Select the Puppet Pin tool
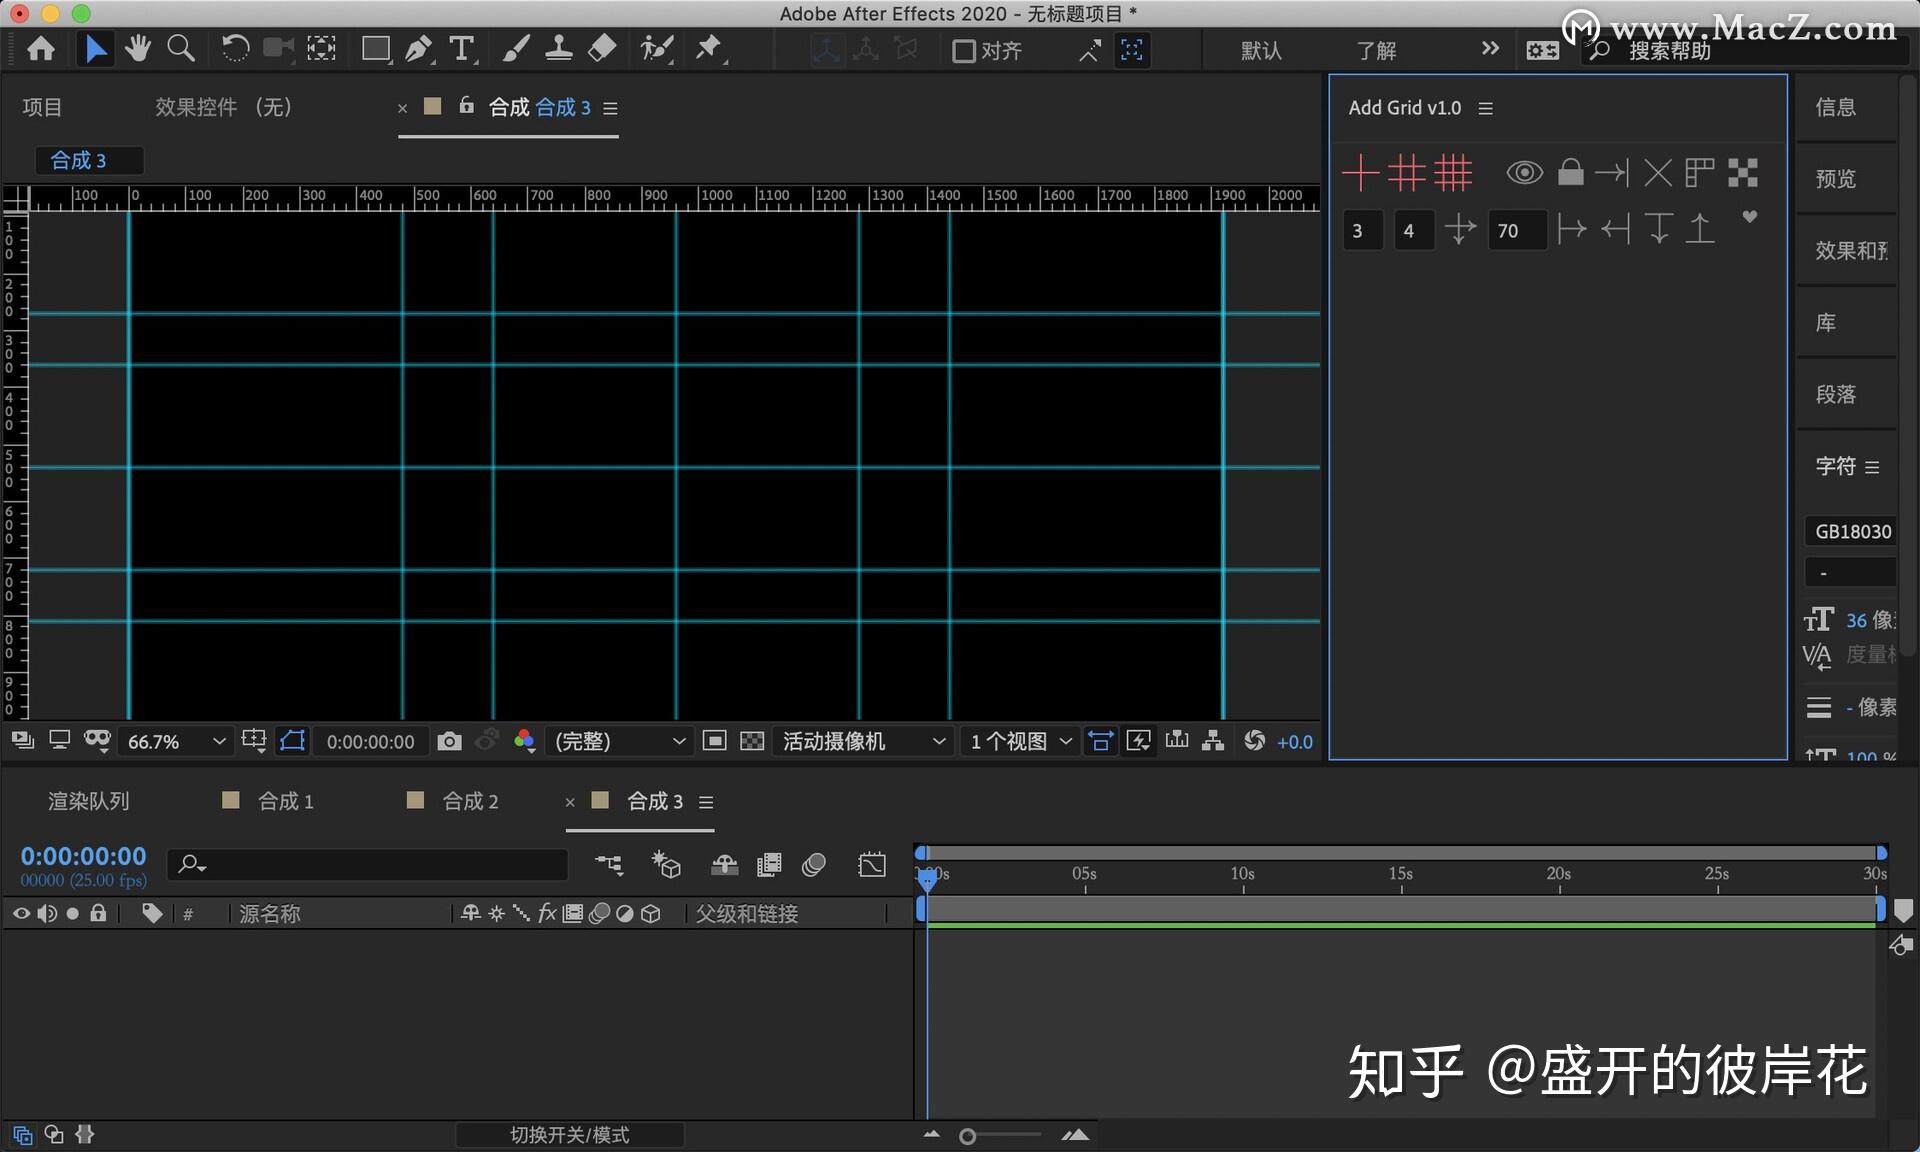 [709, 48]
